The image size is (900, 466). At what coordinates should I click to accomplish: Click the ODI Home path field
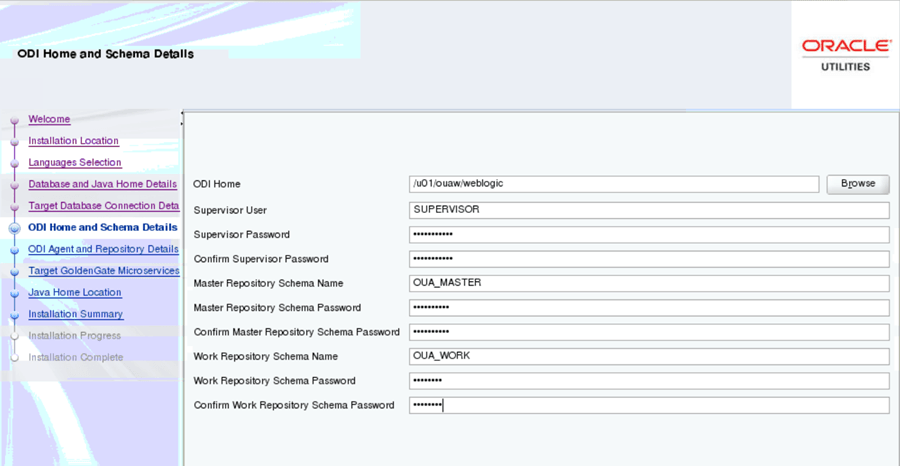(x=614, y=184)
